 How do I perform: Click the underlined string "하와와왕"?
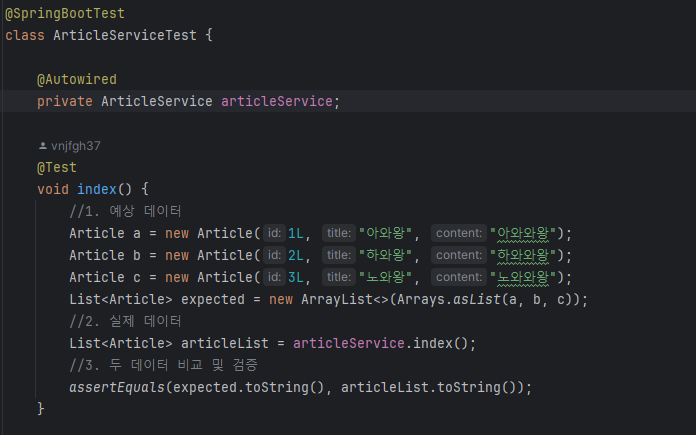(523, 255)
